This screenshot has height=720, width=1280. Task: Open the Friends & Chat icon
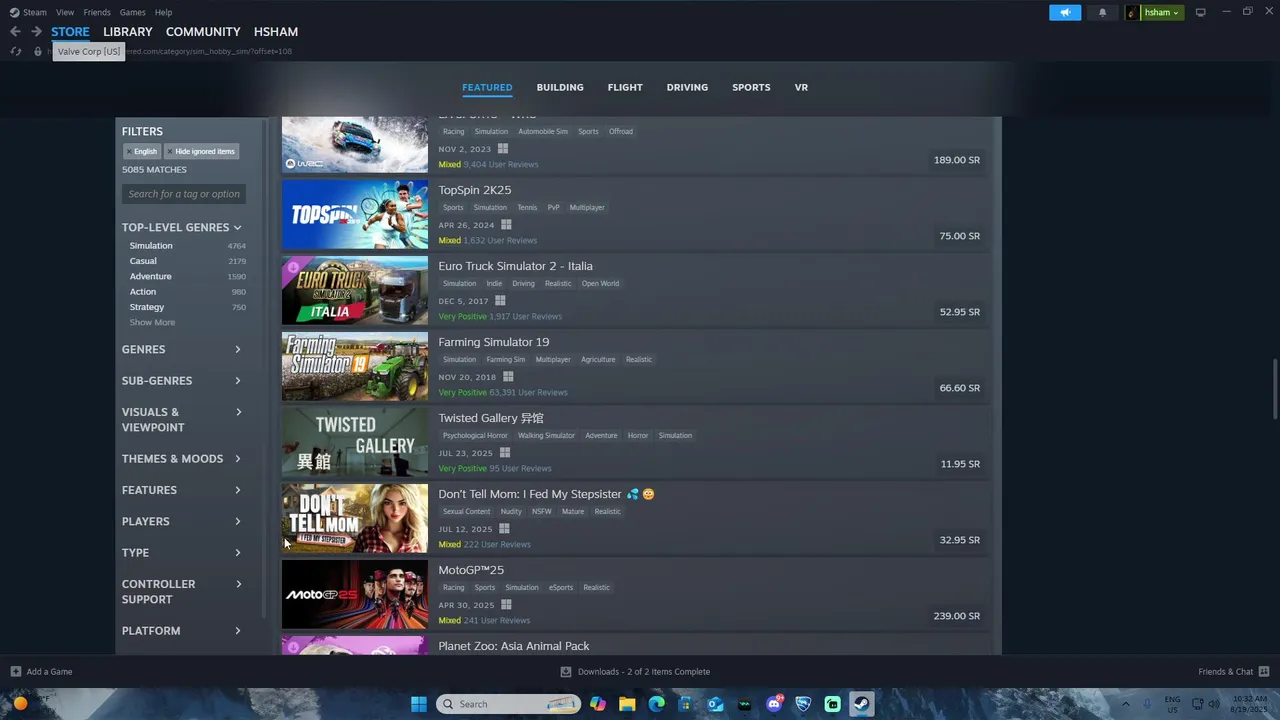[1264, 671]
